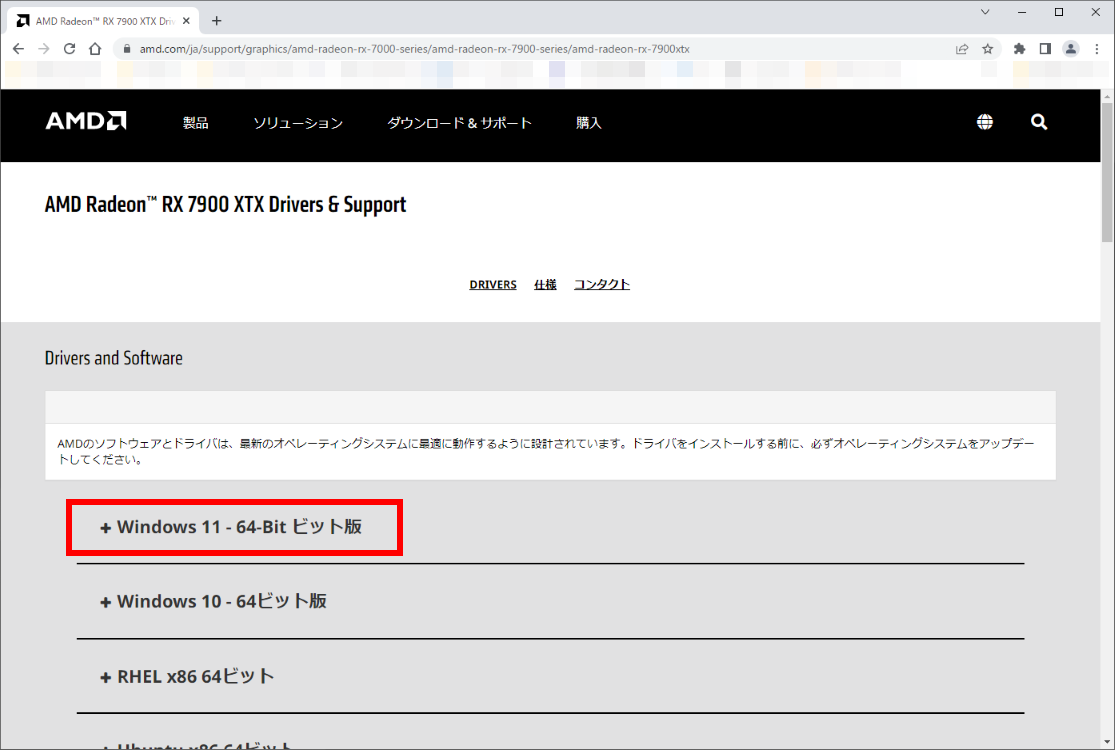Select the AMD Radeon browser tab
Screen dimensions: 1115x750
click(104, 21)
